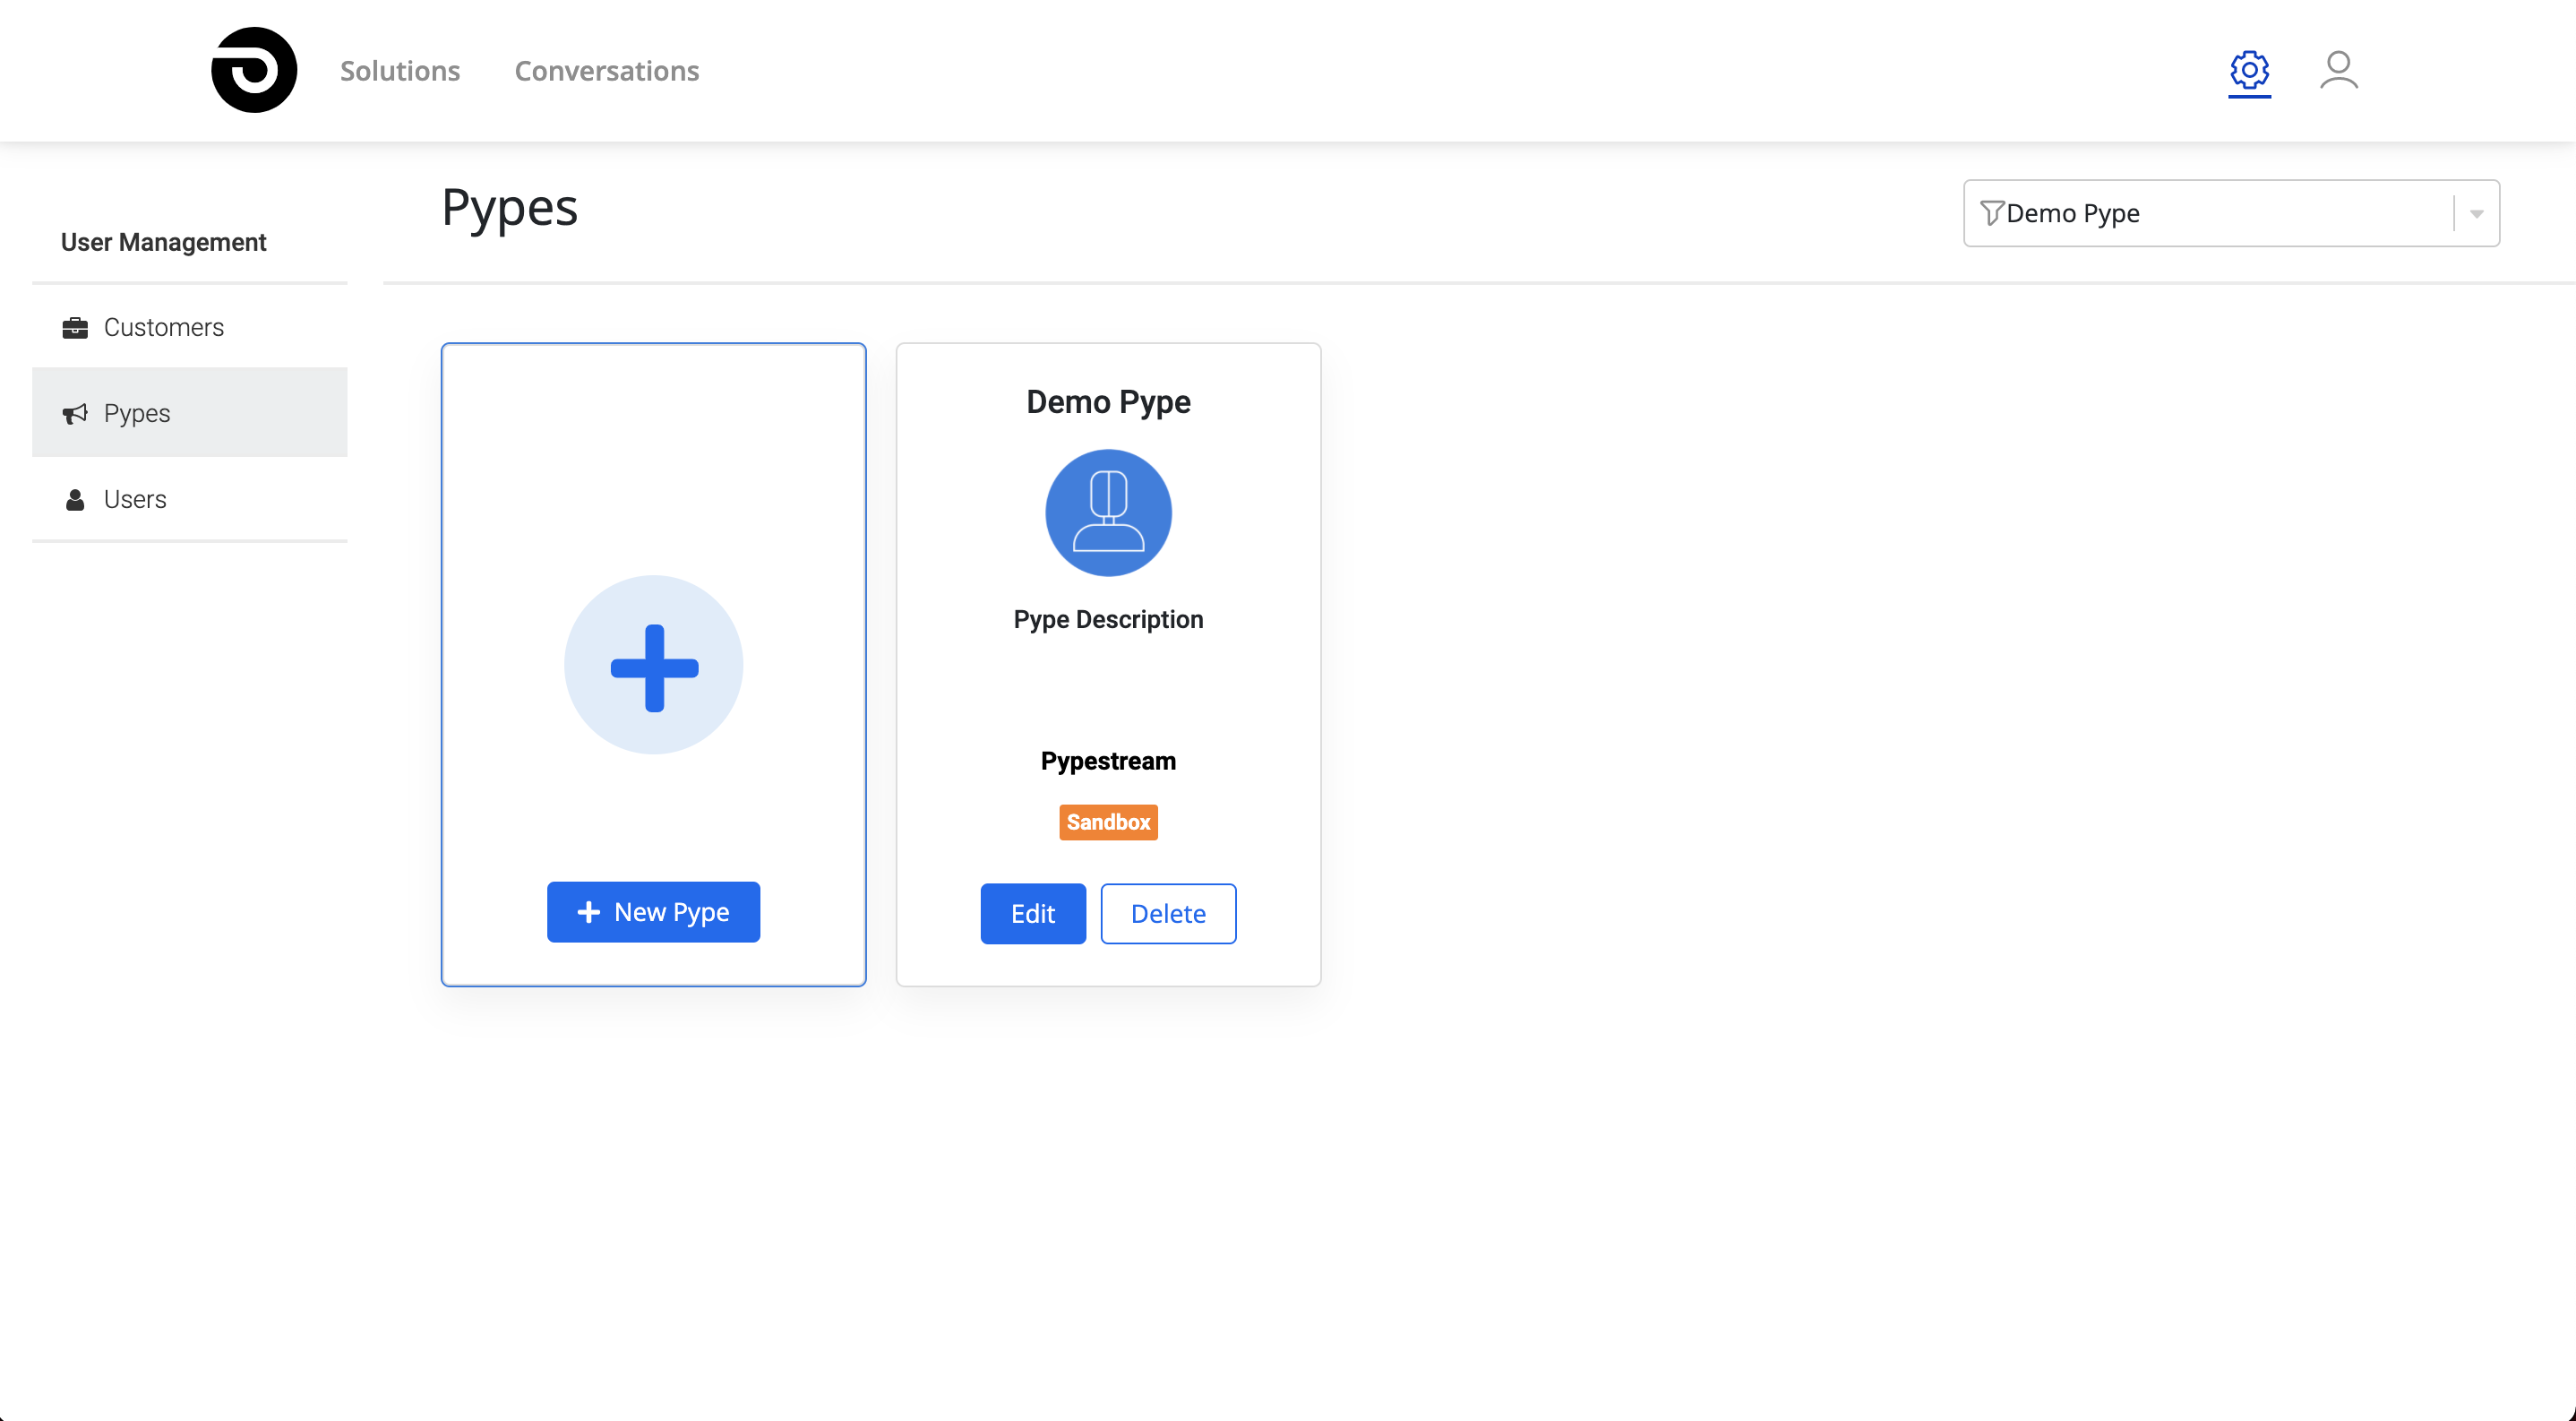Screen dimensions: 2576x1421
Task: Click the User Management heading
Action: click(x=164, y=243)
